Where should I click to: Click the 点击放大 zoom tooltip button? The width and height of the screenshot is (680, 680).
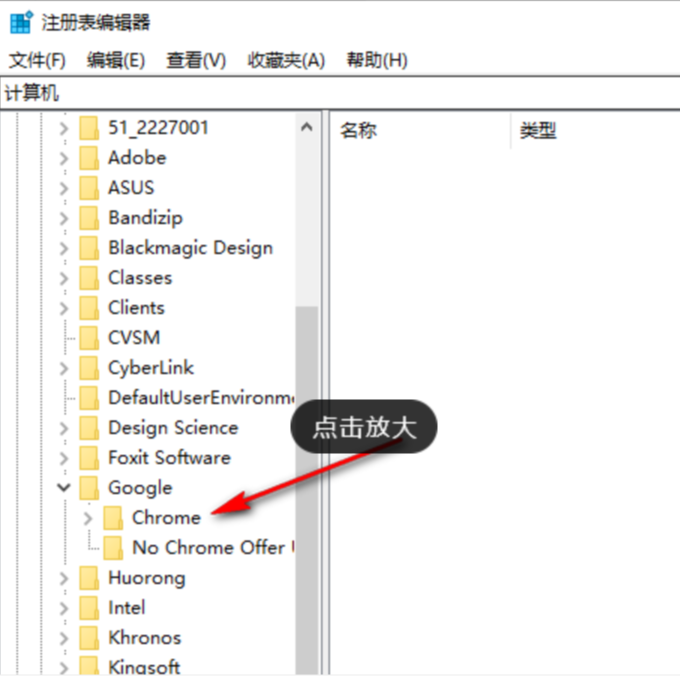364,427
